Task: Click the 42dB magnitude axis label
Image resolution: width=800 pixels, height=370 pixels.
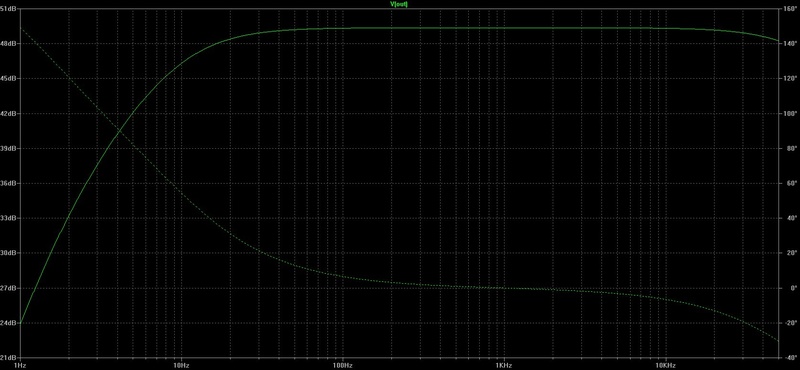Action: [x=9, y=113]
